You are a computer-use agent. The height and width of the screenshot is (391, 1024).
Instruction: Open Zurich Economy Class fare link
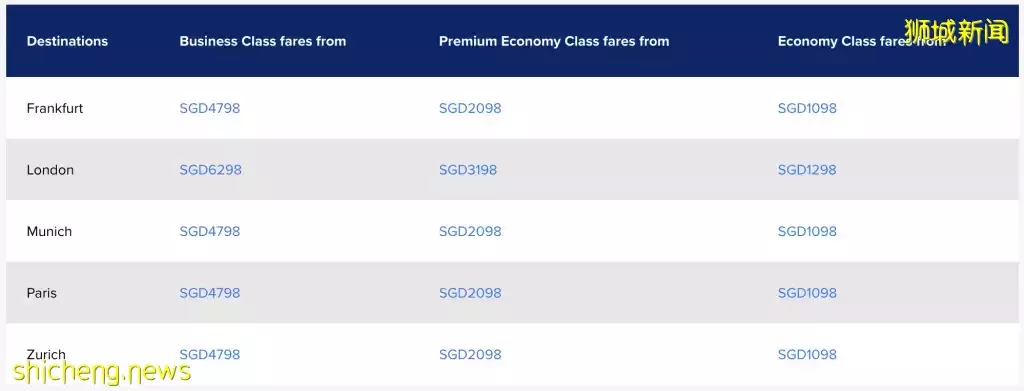coord(807,354)
